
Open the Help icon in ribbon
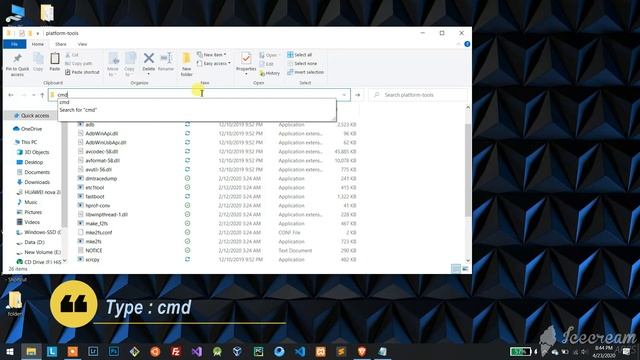coord(467,44)
